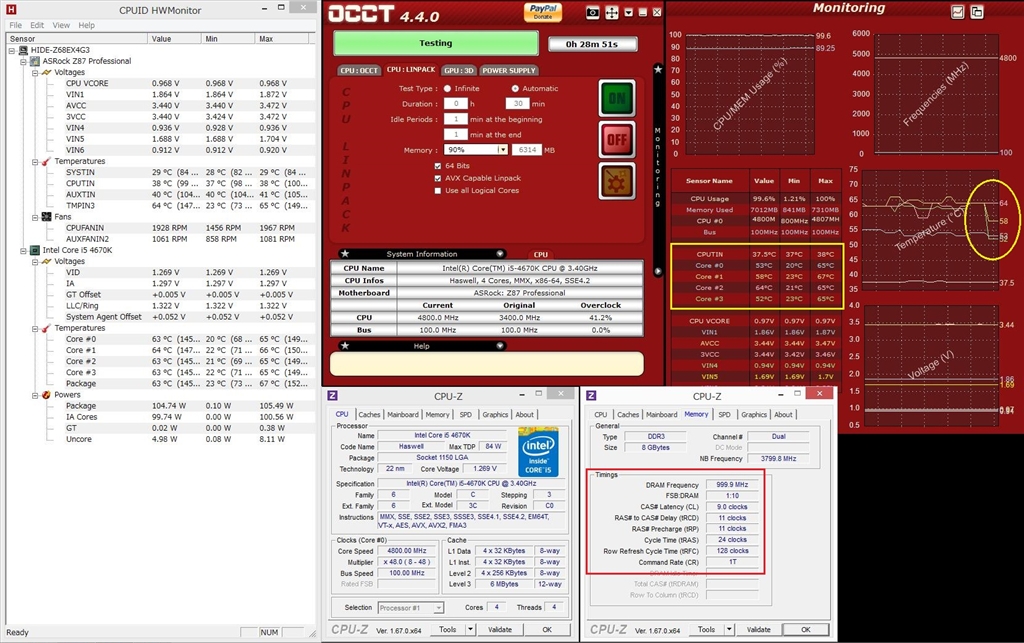Collapse the ASRock Z87 Professional node

(23, 61)
